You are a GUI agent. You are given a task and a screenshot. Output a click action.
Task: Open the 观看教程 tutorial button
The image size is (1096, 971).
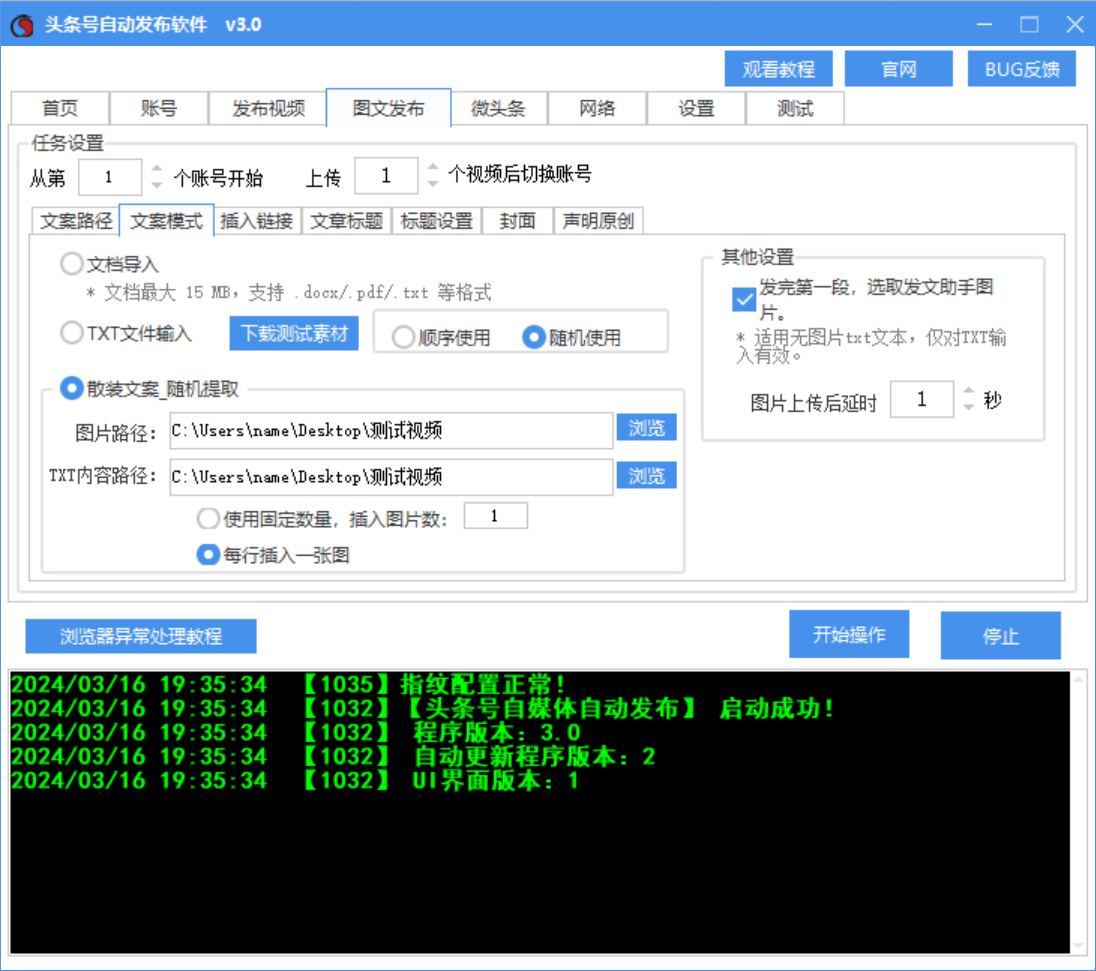[x=778, y=69]
